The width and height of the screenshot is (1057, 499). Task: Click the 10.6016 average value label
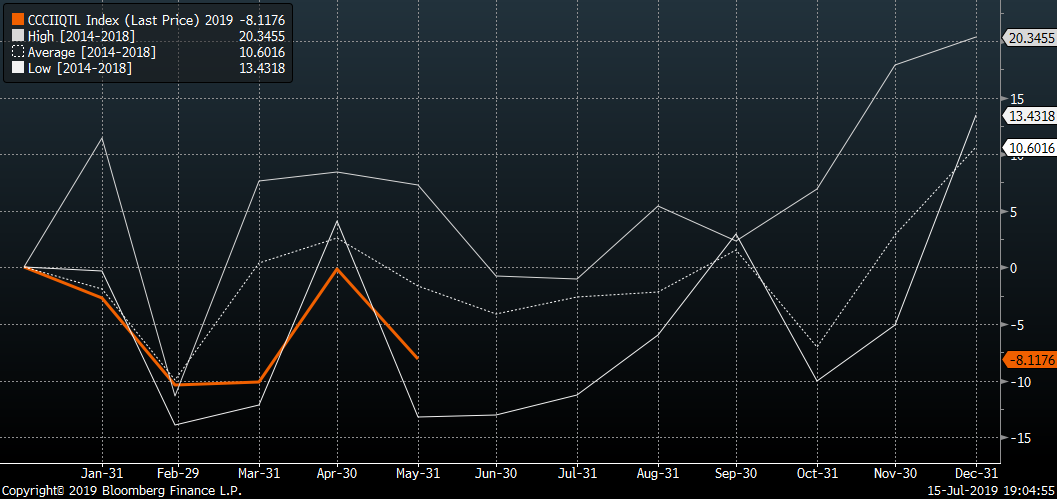[x=1029, y=148]
